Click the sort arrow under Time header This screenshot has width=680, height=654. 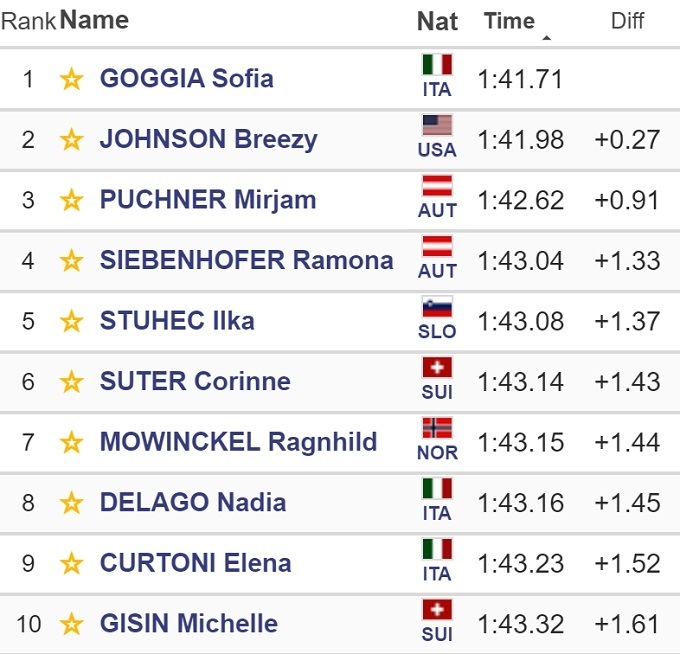pos(546,38)
